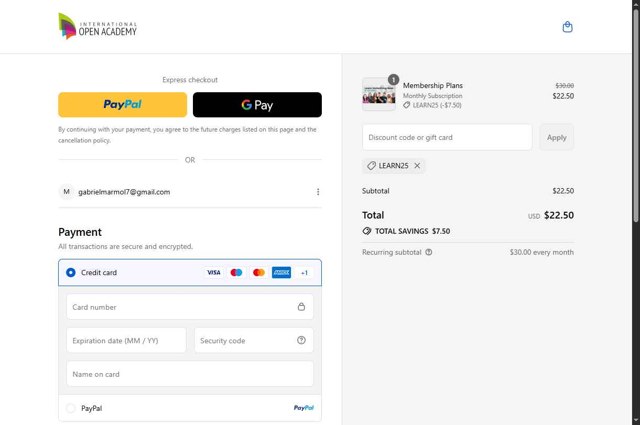
Task: Click the Mastercard icon
Action: coord(259,272)
